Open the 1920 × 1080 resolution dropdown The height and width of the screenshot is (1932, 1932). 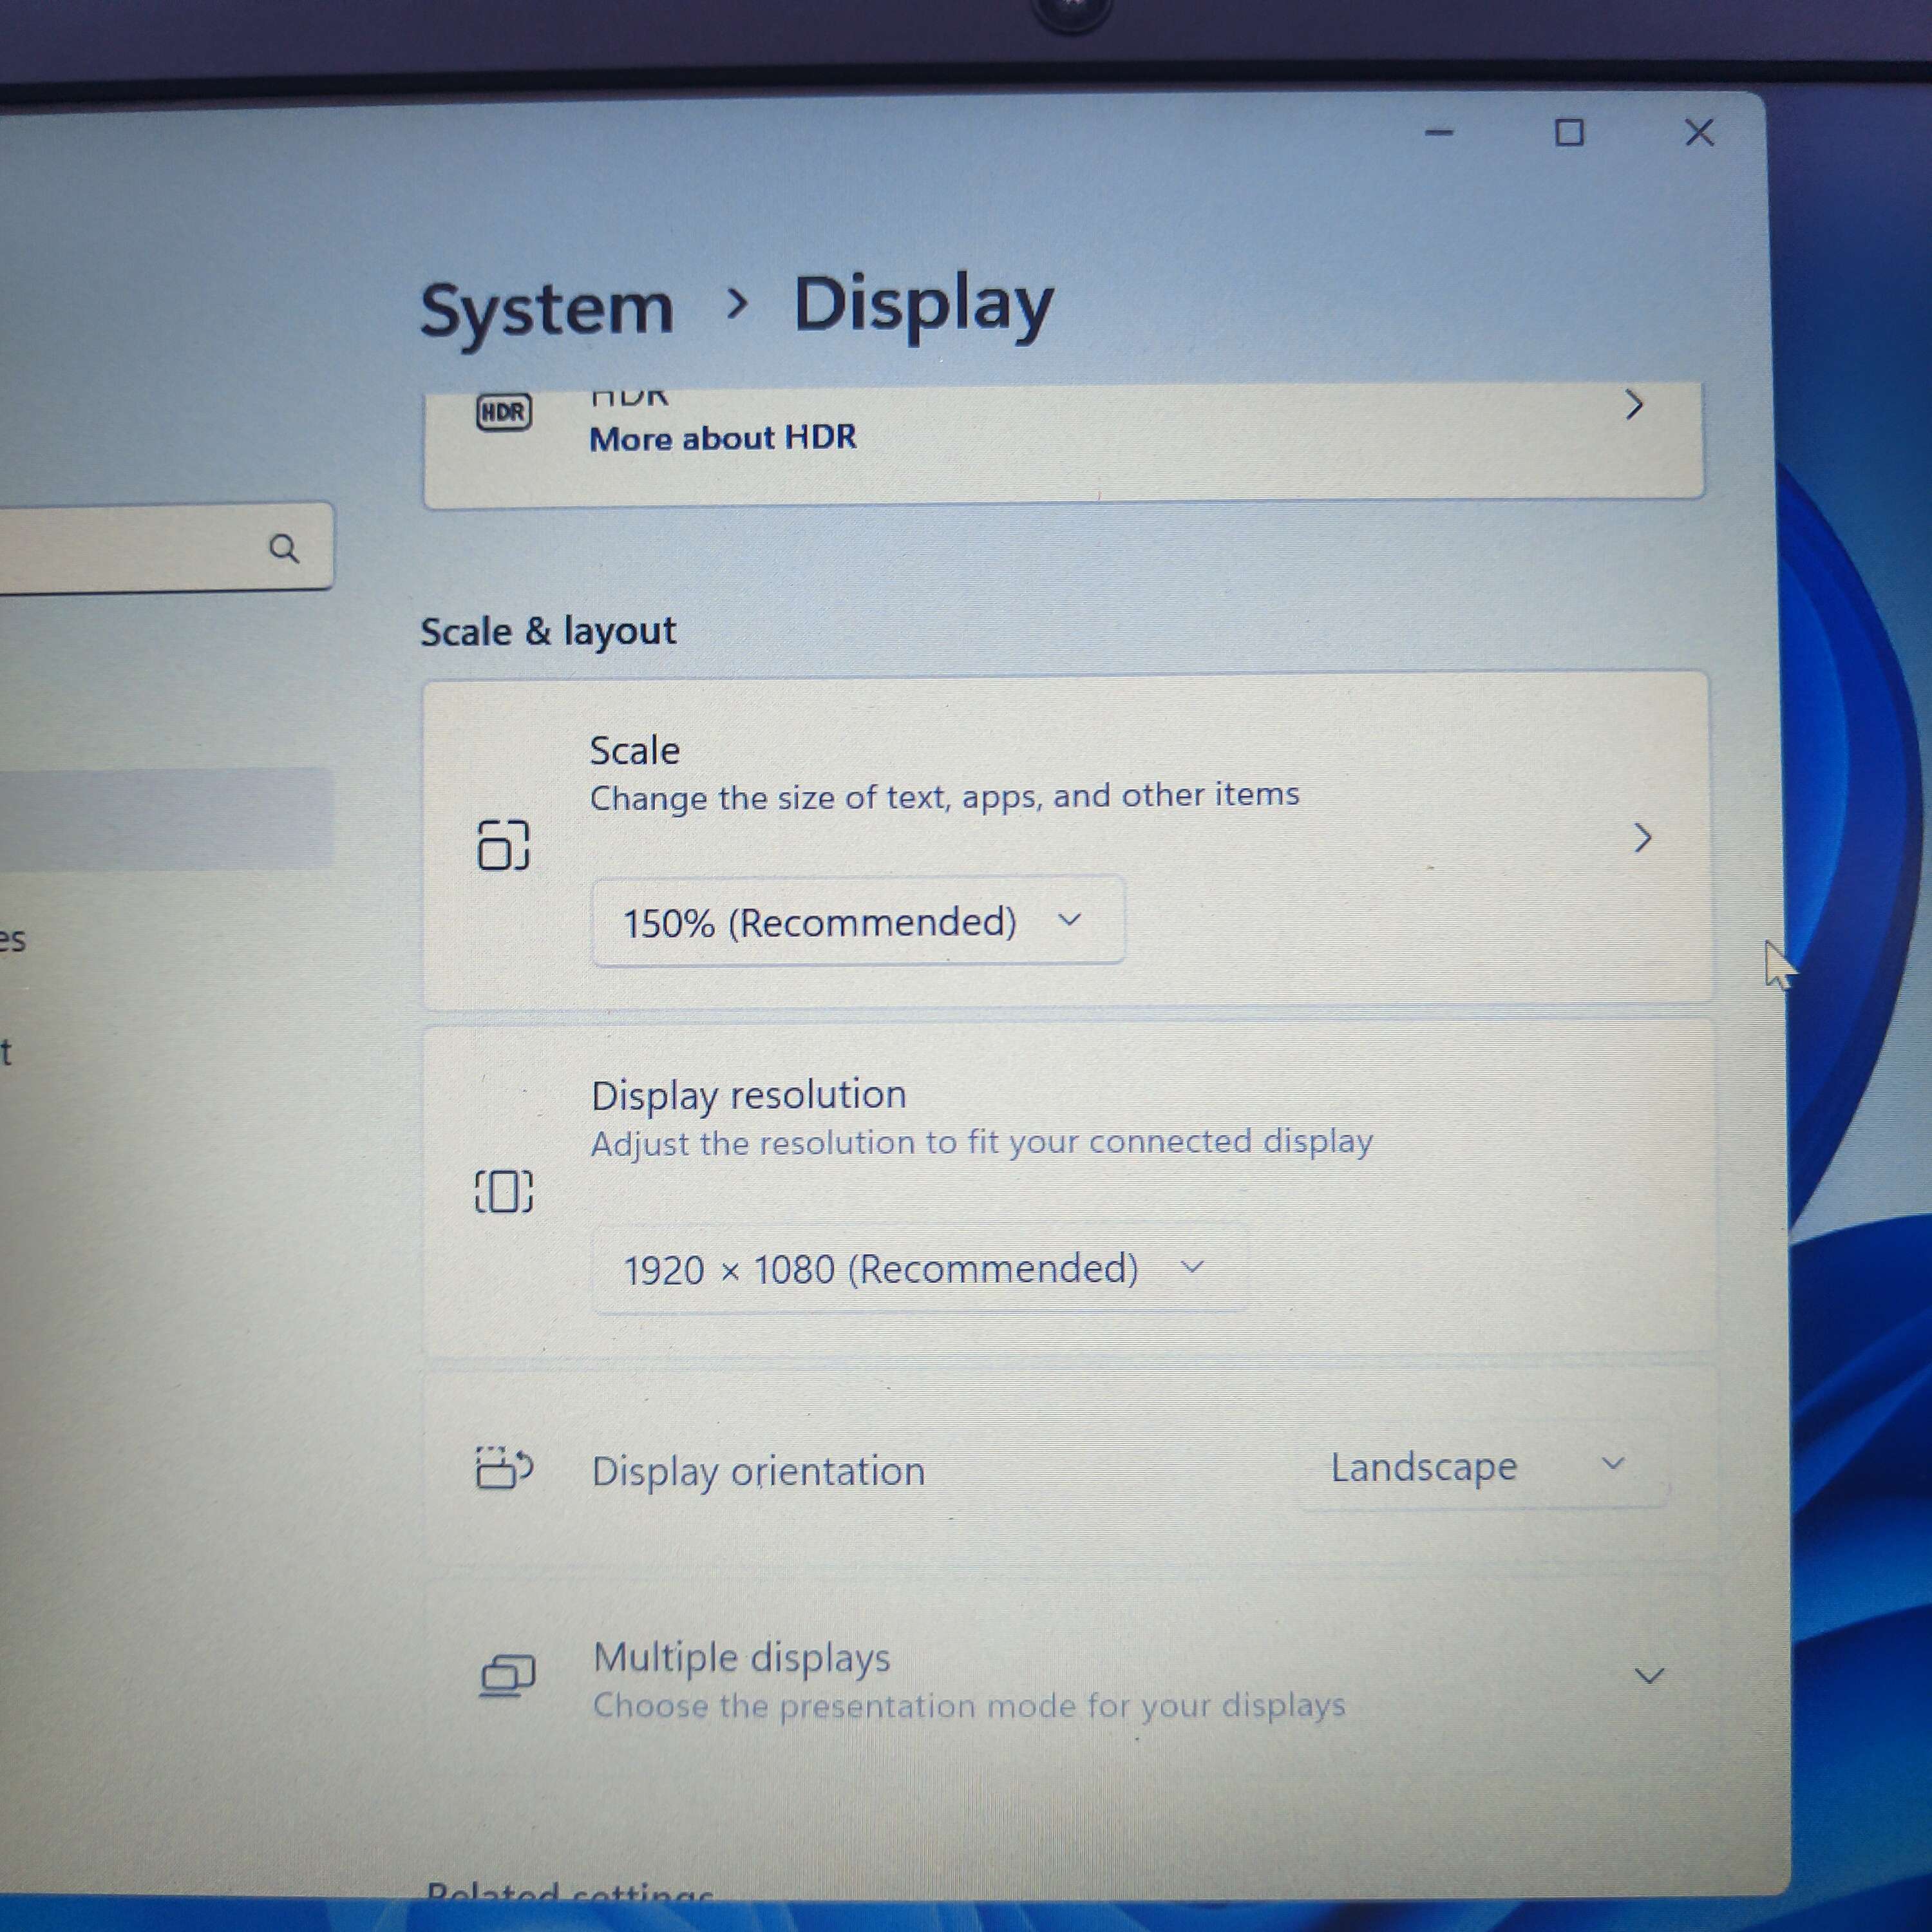tap(917, 1269)
